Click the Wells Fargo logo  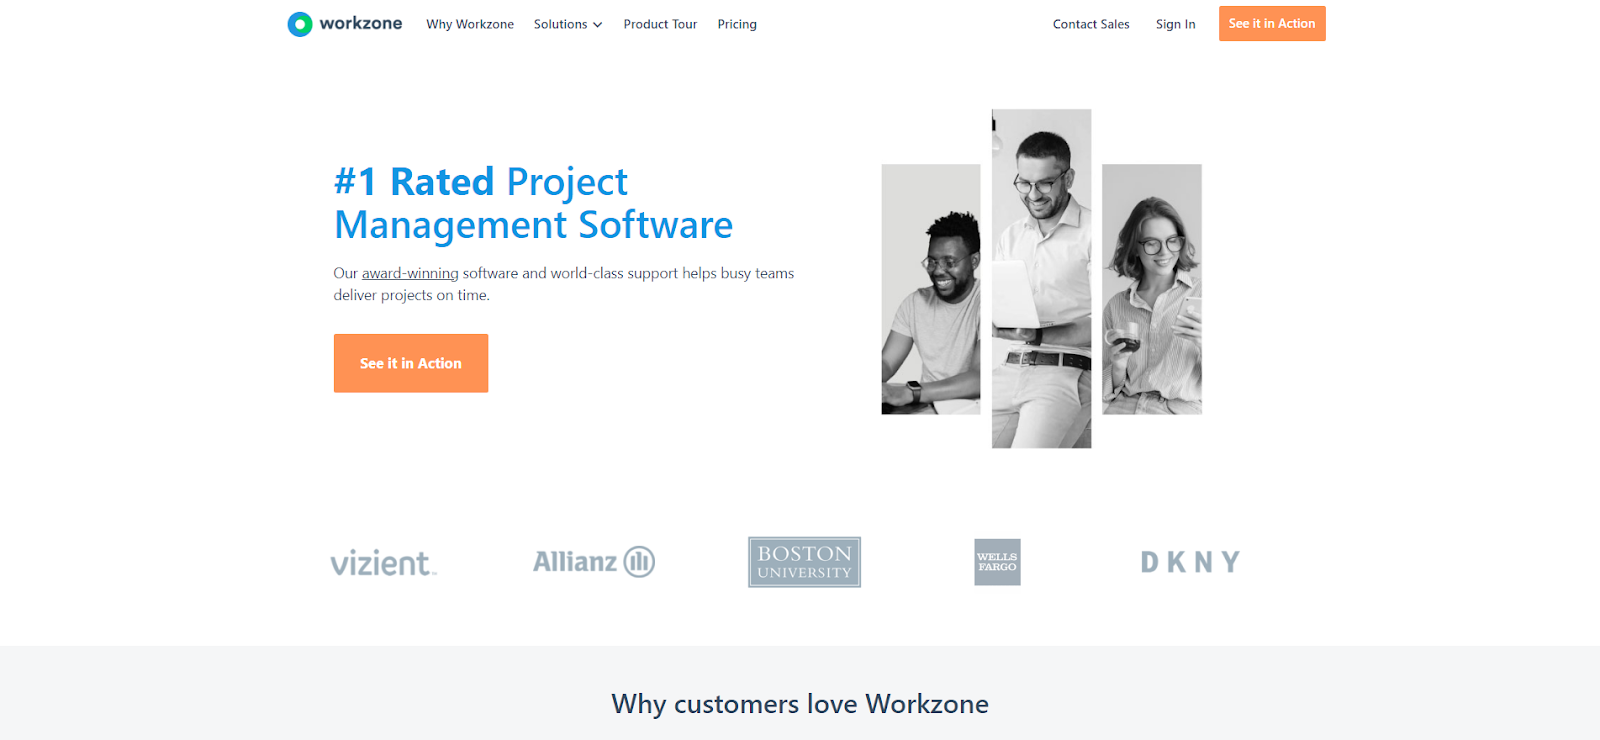tap(997, 562)
